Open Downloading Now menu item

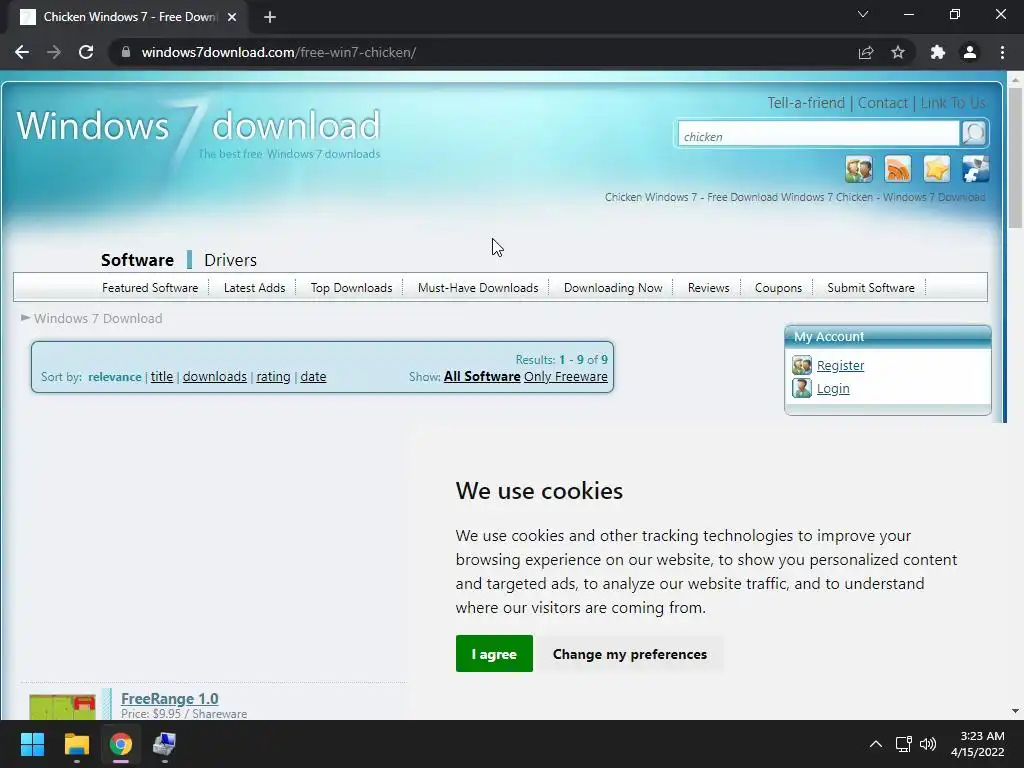point(613,288)
